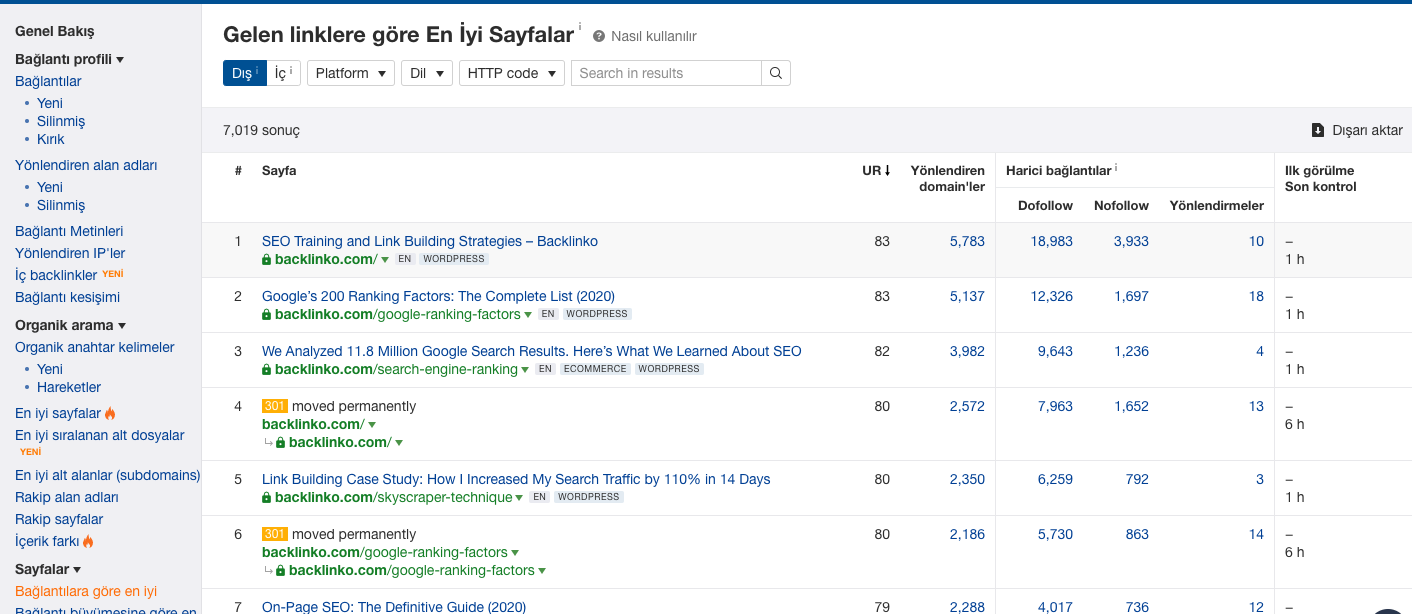Click the fire icon next to İçerik farkı
Image resolution: width=1412 pixels, height=614 pixels.
pos(88,541)
